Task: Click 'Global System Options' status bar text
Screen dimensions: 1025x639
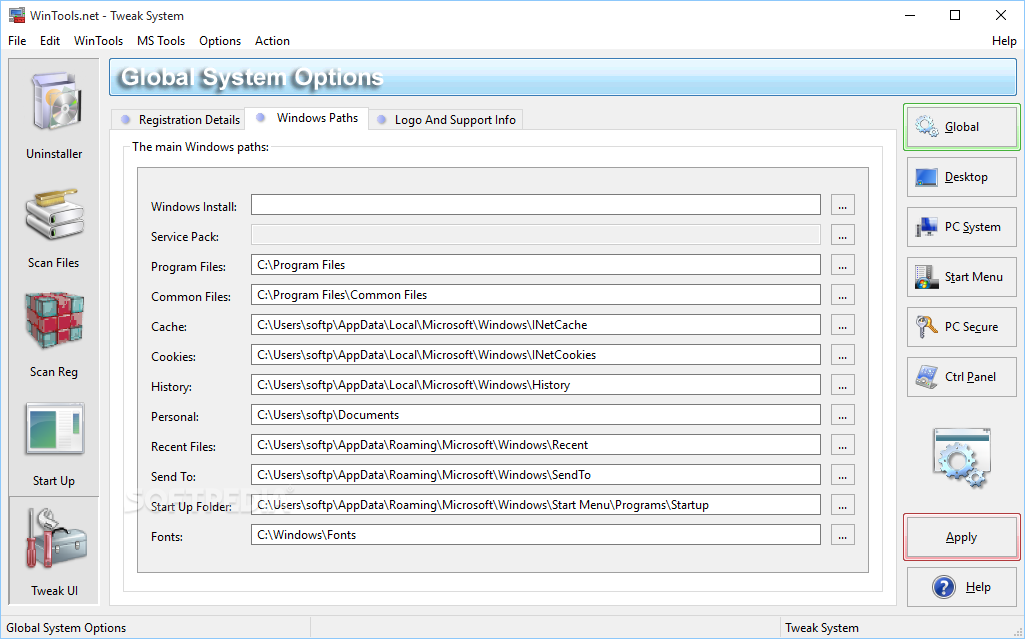Action: point(66,628)
